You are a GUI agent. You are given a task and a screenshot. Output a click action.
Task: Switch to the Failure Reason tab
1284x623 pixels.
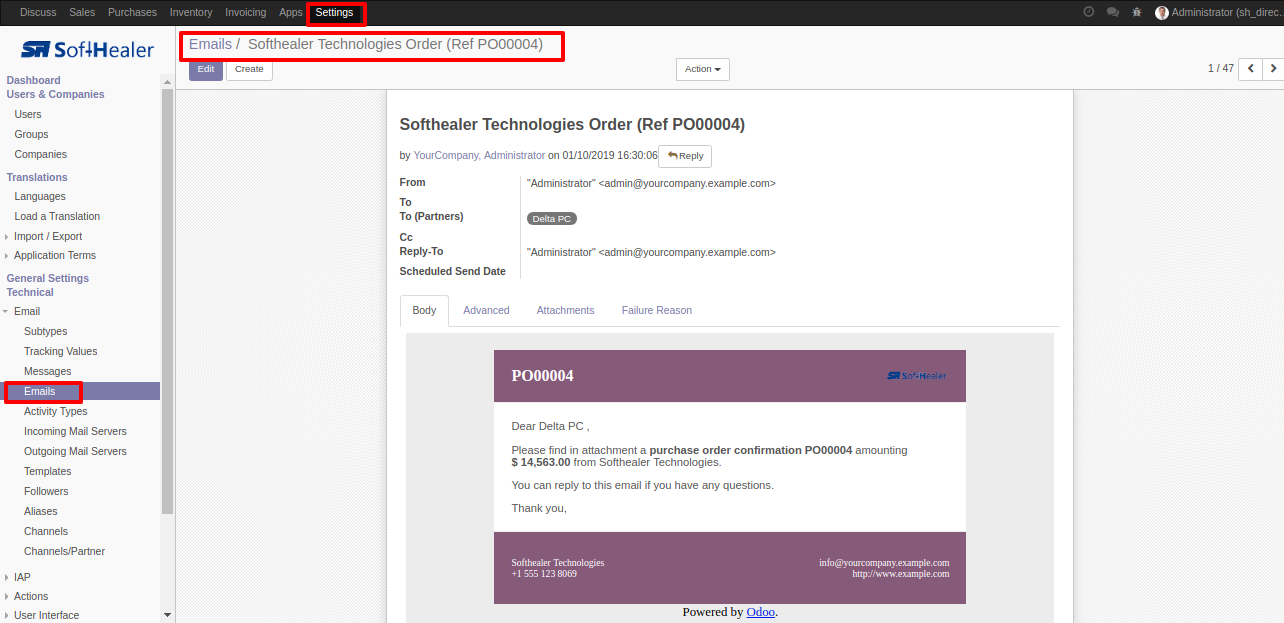(x=657, y=310)
